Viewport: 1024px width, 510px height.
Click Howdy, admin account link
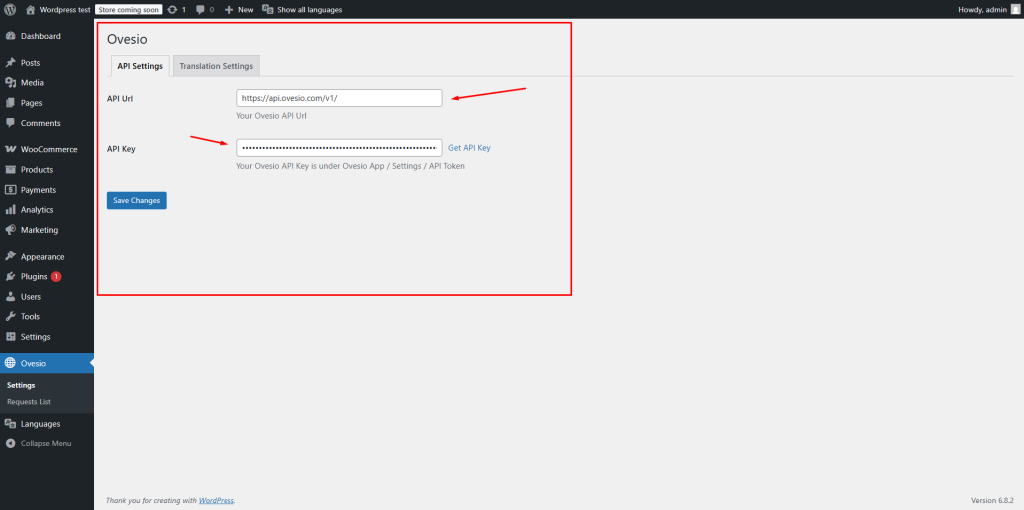tap(982, 10)
